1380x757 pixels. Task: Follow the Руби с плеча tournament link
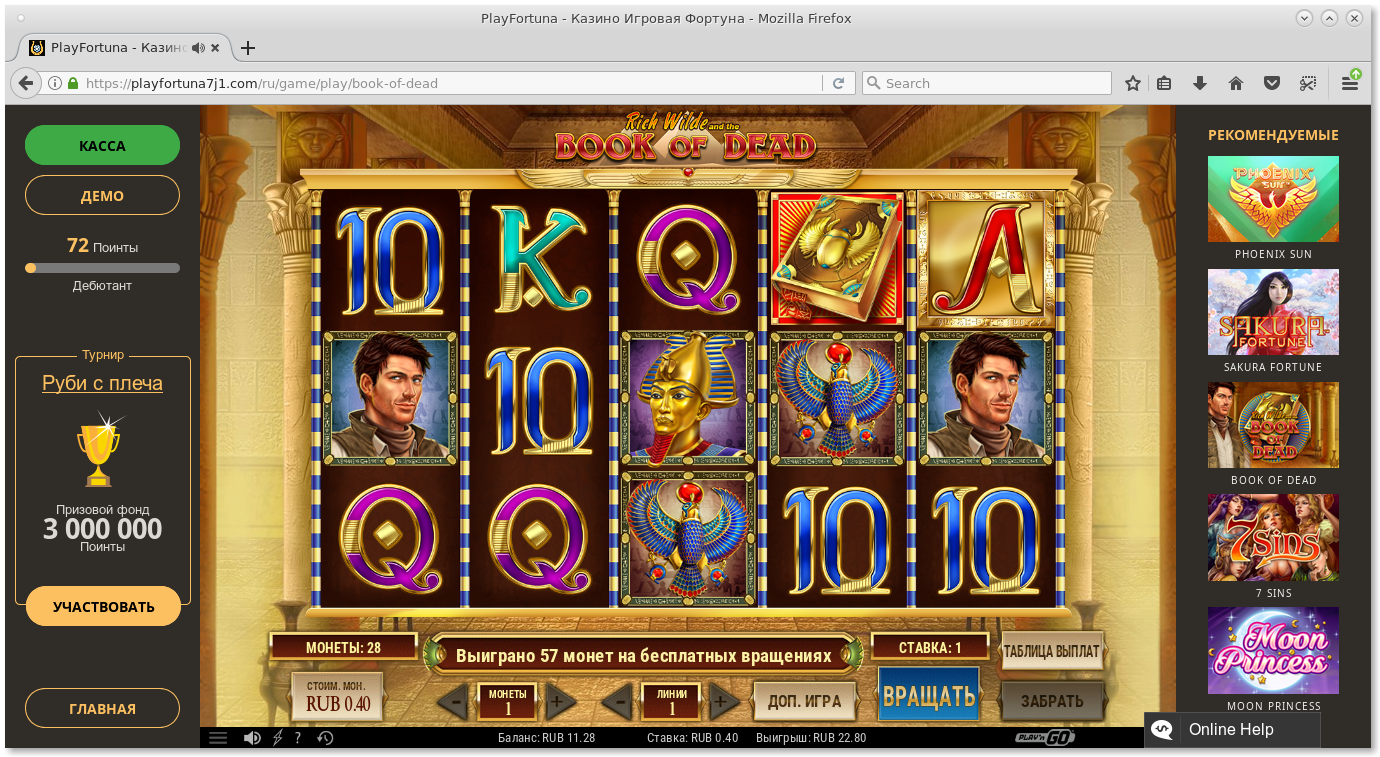[x=102, y=383]
